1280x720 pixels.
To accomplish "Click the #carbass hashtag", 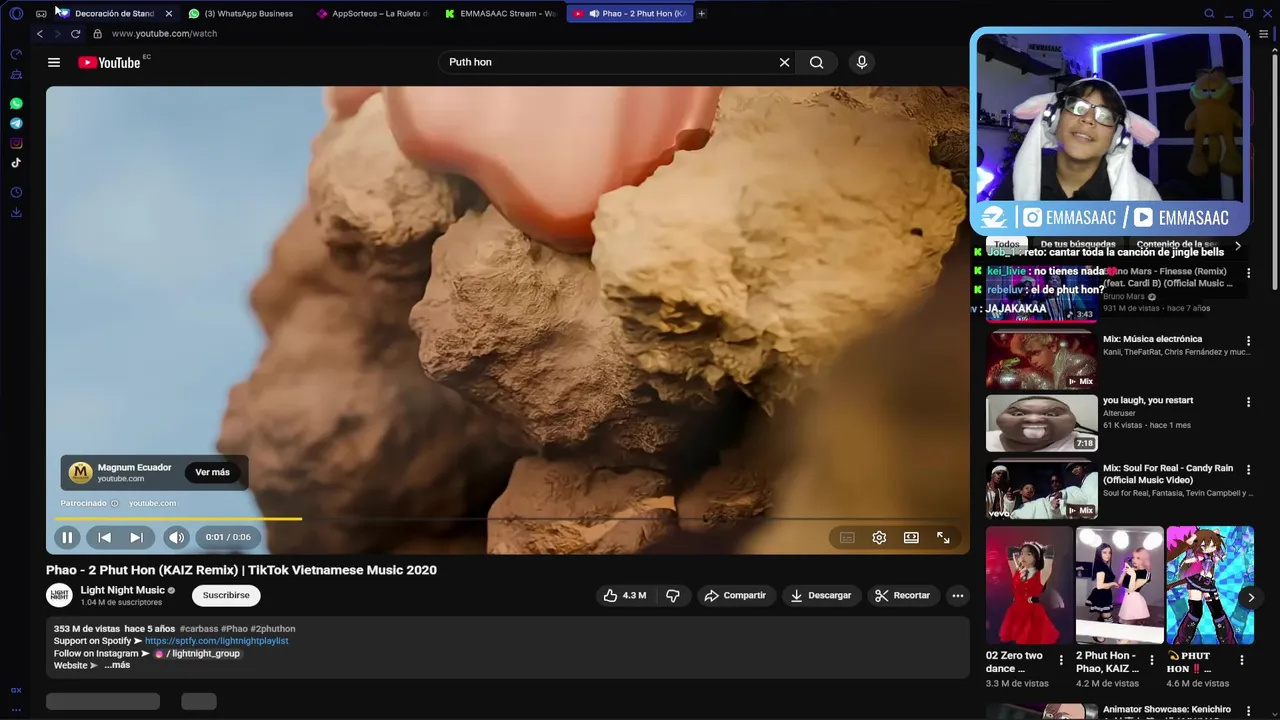I will 199,629.
